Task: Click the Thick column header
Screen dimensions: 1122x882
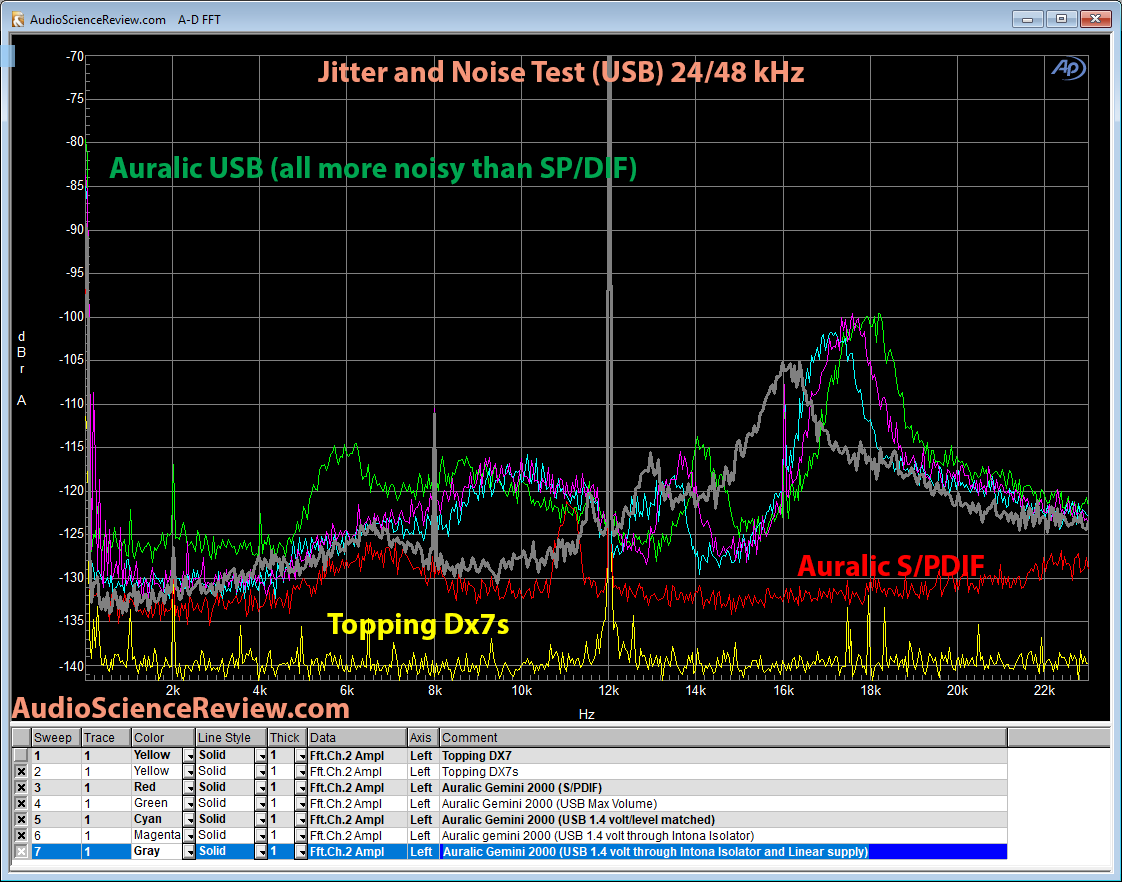Action: tap(288, 738)
